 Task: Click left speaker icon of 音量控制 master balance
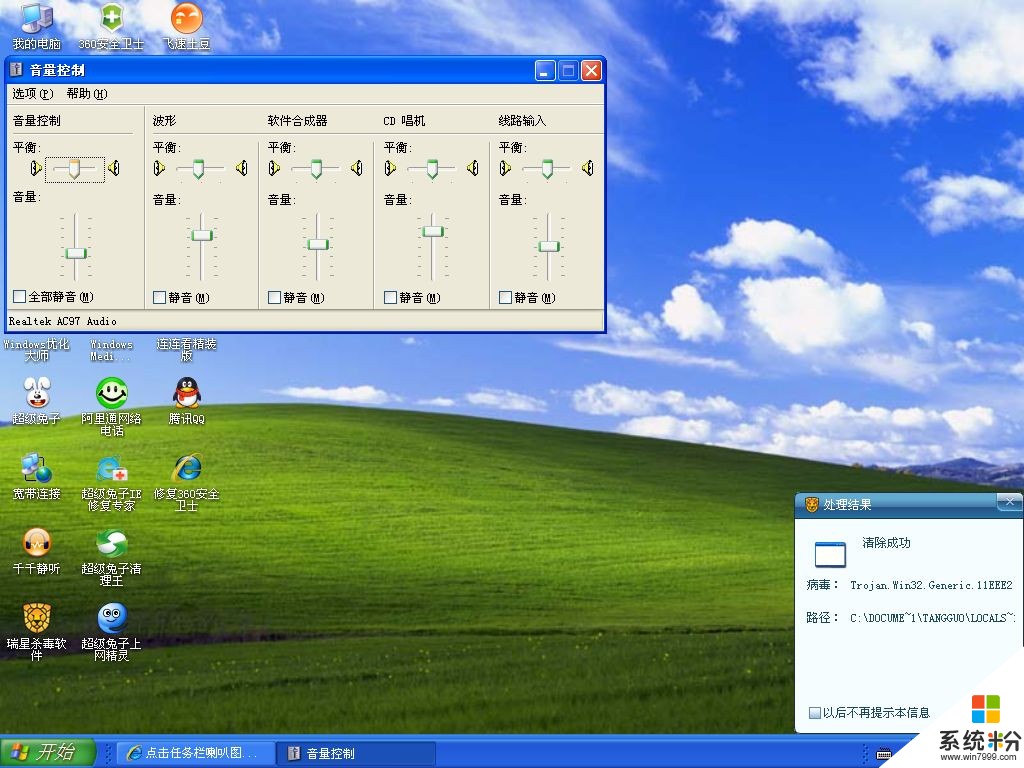[36, 168]
